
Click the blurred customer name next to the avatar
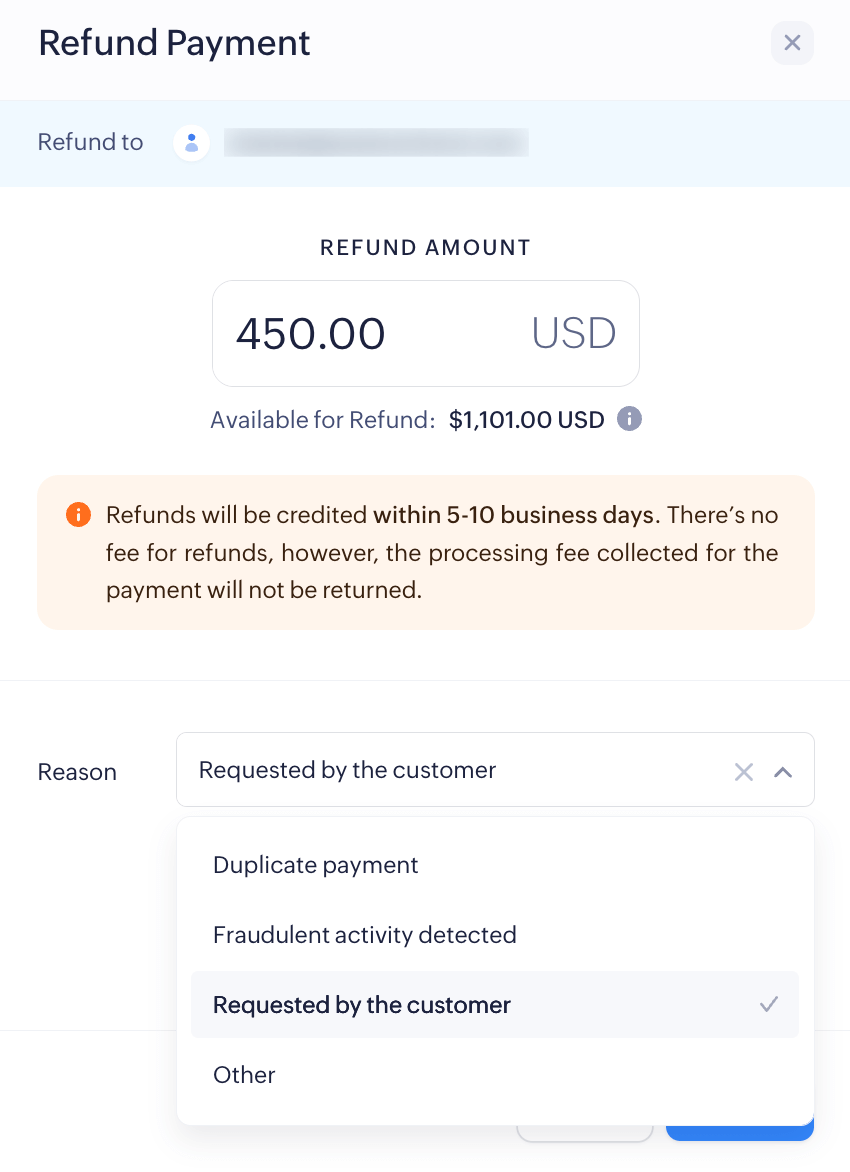point(377,143)
